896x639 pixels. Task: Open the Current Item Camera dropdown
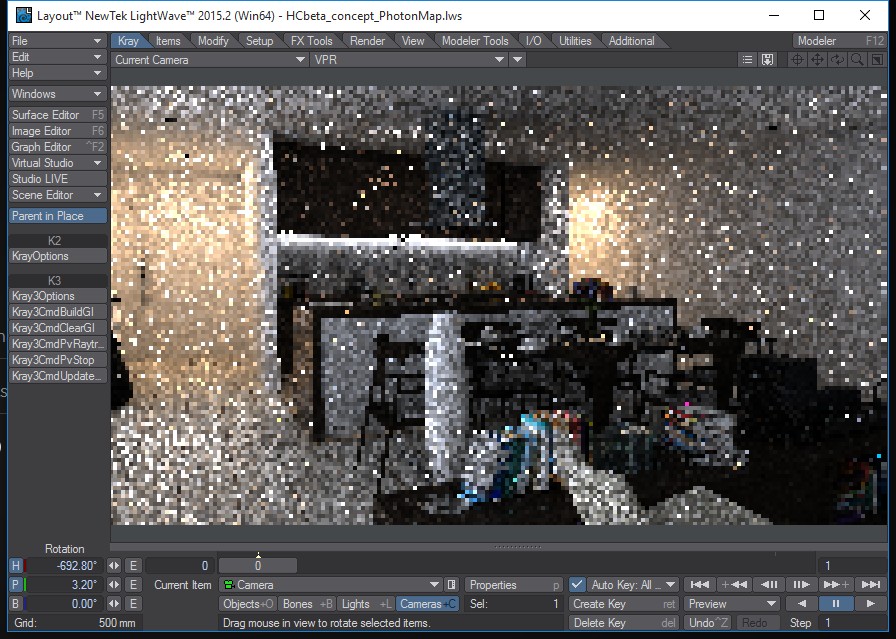click(330, 585)
